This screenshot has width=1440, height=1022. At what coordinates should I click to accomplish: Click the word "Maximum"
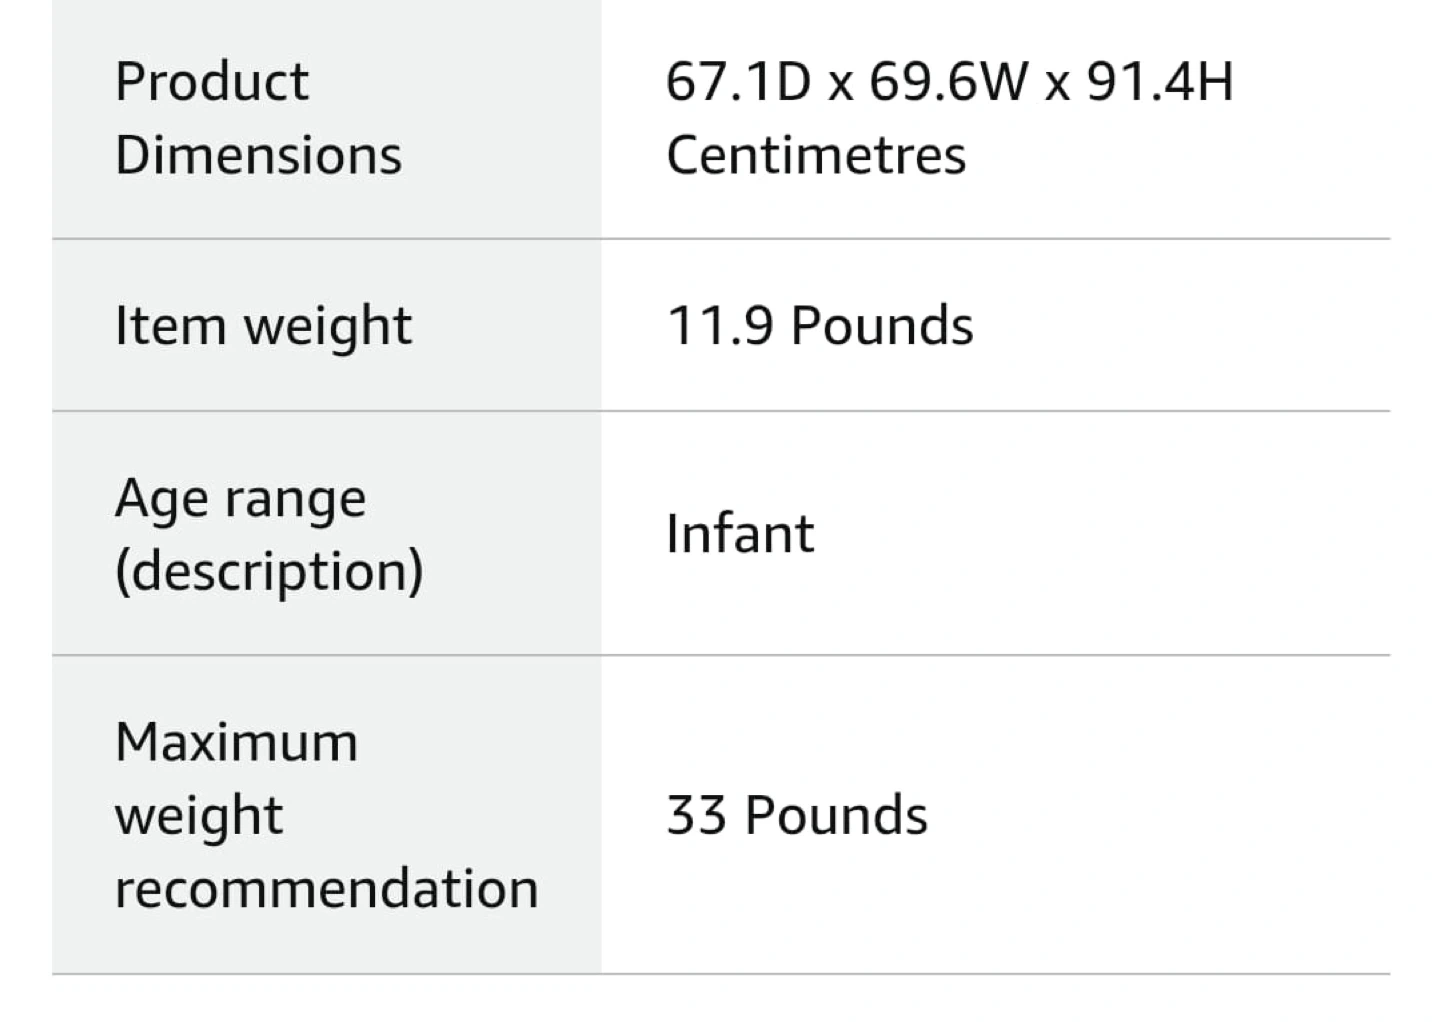click(x=236, y=742)
